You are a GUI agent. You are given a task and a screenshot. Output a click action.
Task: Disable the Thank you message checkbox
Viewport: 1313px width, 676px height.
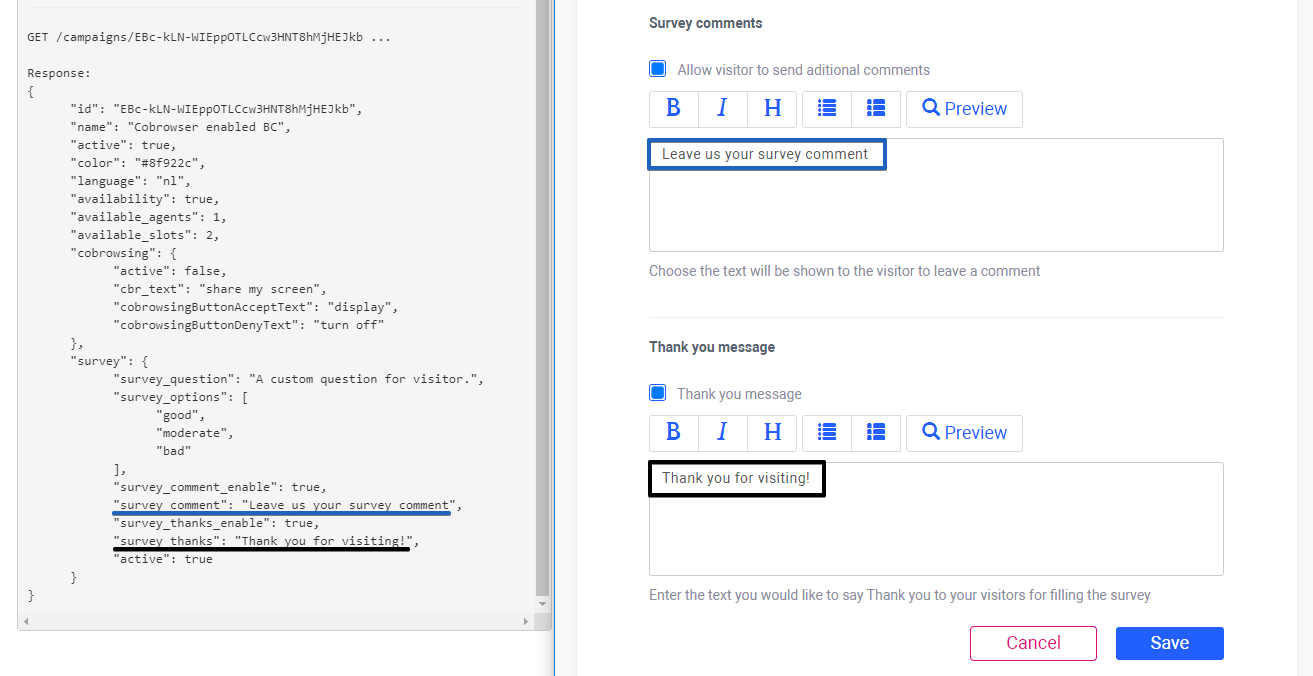pyautogui.click(x=657, y=392)
